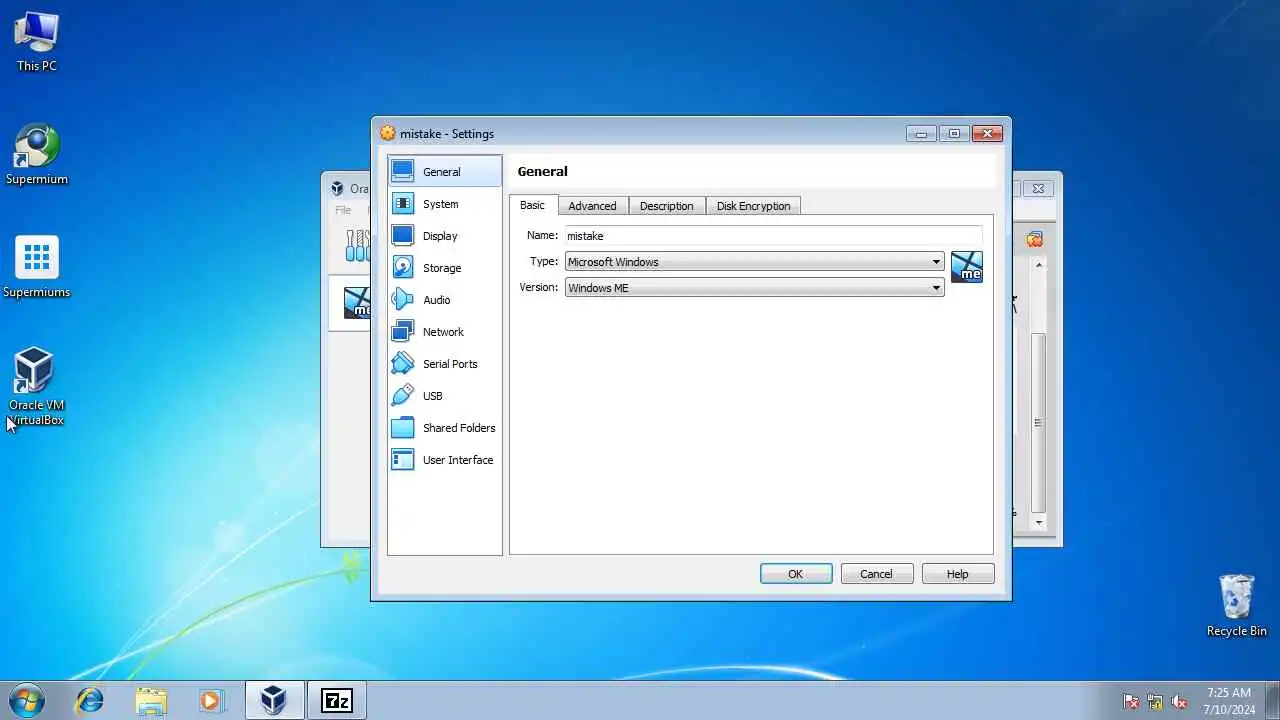Click the ME machine icon in VirtualBox Manager window
This screenshot has height=720, width=1280.
pos(356,302)
